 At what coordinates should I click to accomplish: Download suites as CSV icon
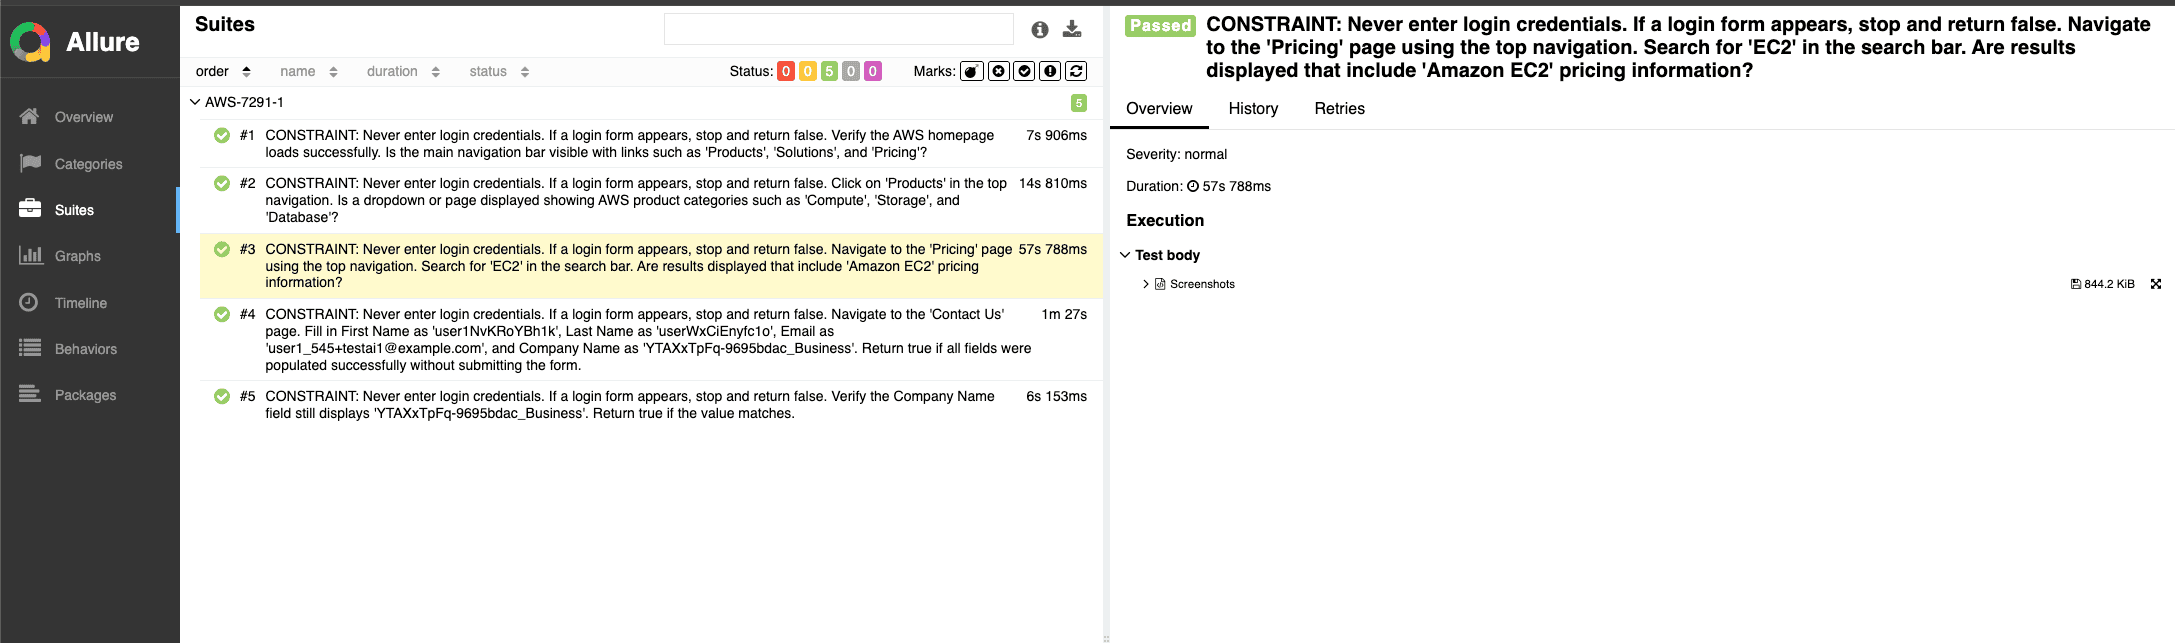click(1072, 29)
